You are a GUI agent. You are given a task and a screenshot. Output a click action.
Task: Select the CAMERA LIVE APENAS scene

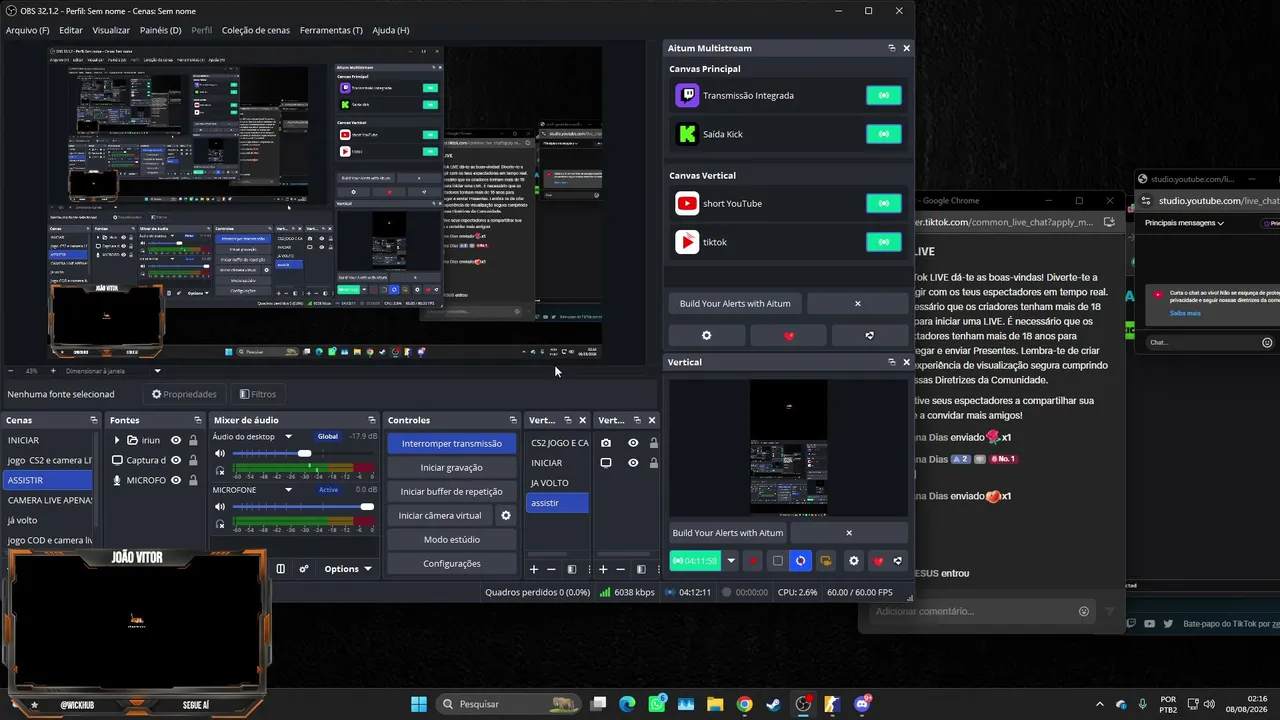[48, 500]
